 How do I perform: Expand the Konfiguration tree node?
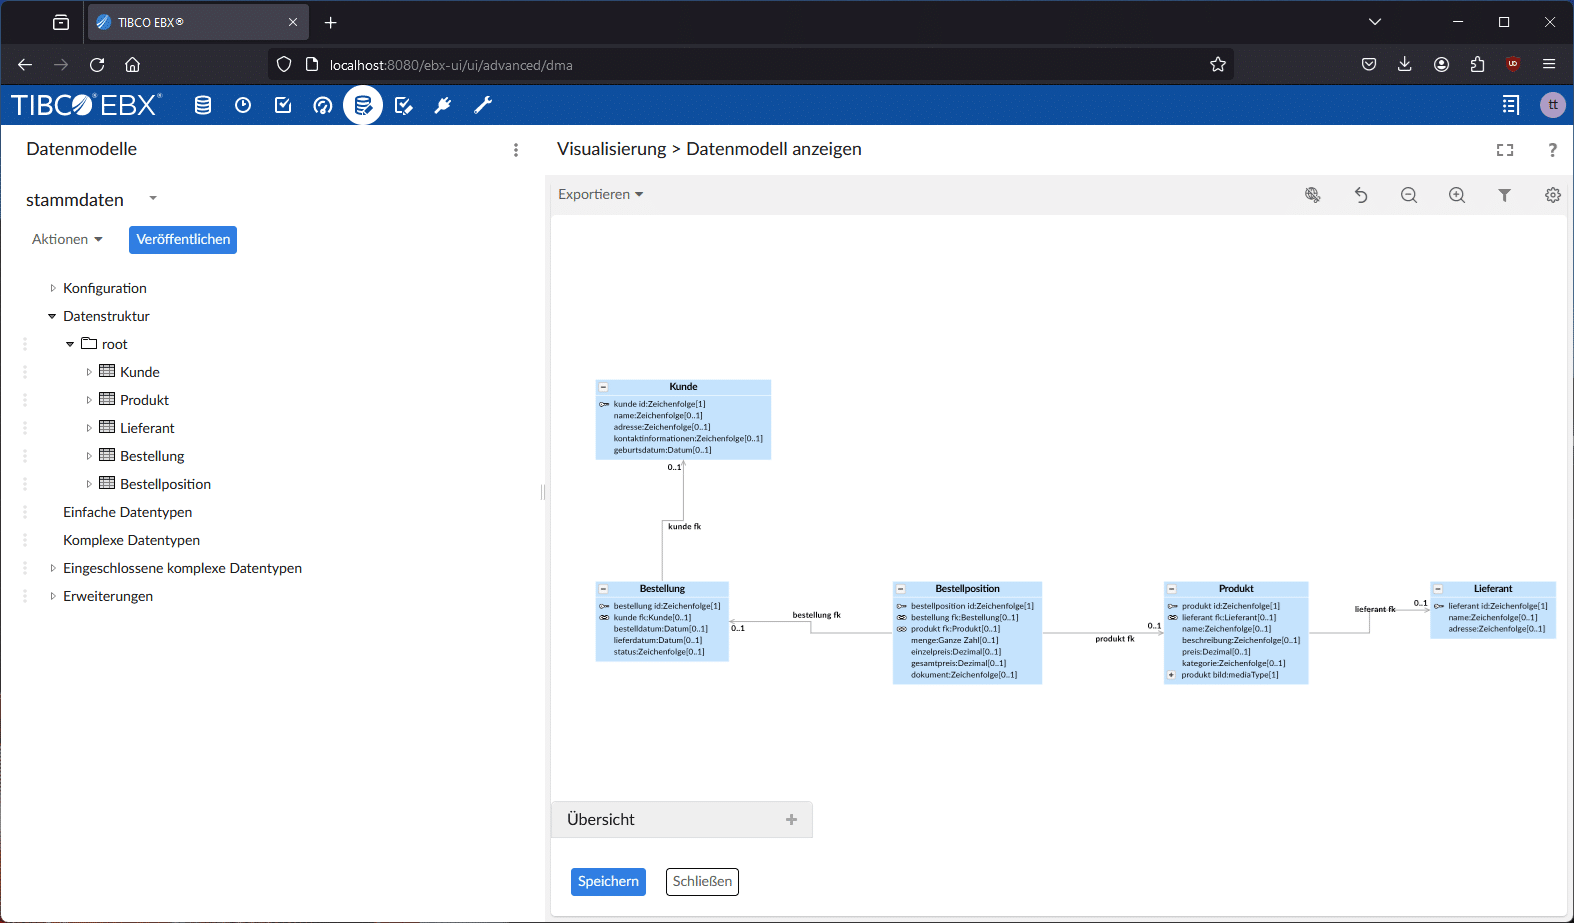tap(53, 288)
